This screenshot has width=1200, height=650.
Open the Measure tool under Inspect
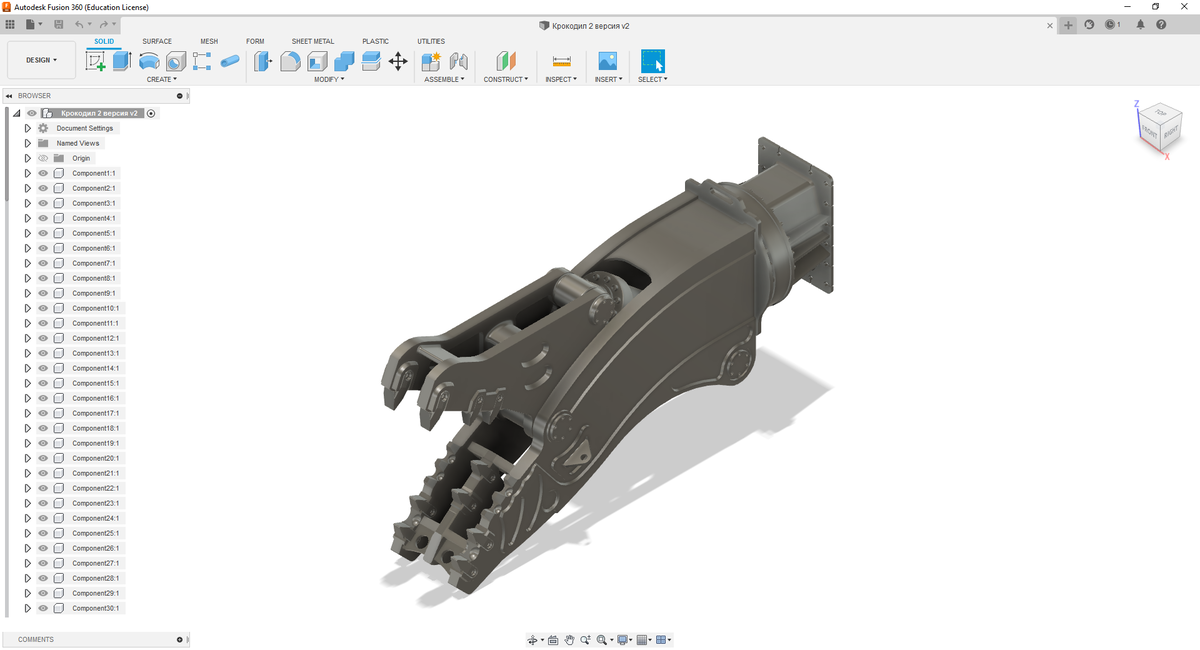[x=561, y=61]
